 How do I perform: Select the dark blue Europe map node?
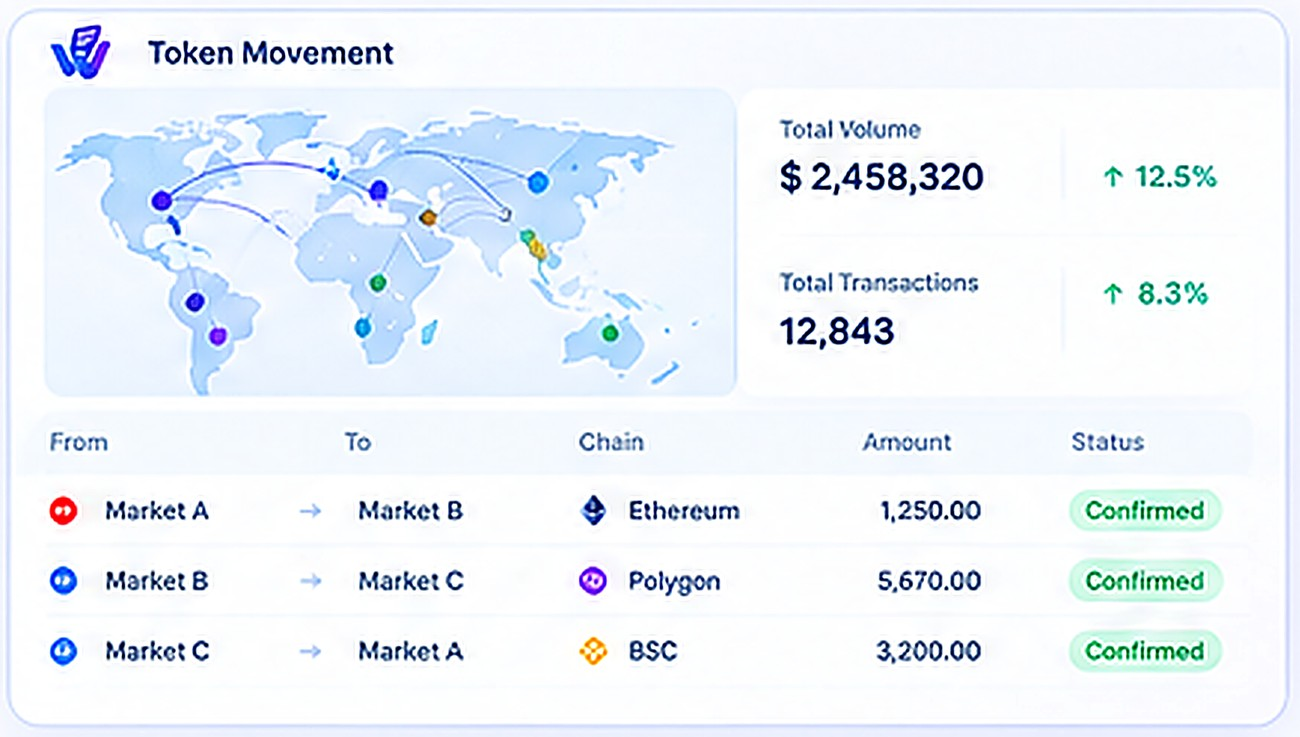[378, 190]
